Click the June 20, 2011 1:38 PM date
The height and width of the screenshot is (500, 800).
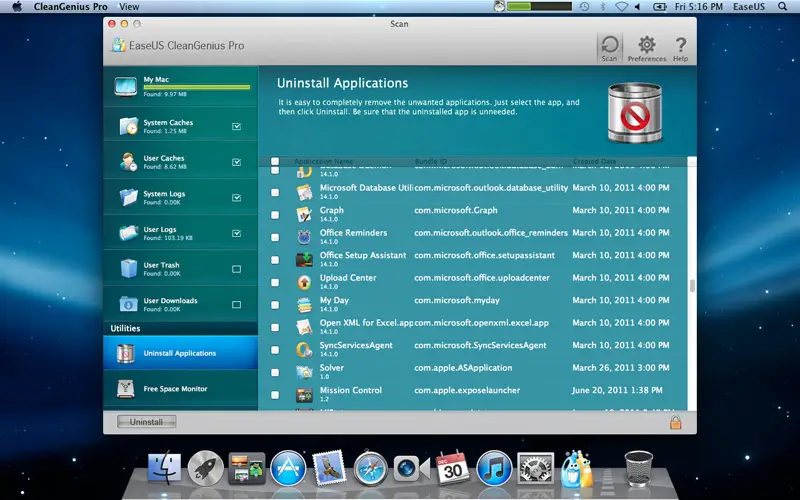617,390
